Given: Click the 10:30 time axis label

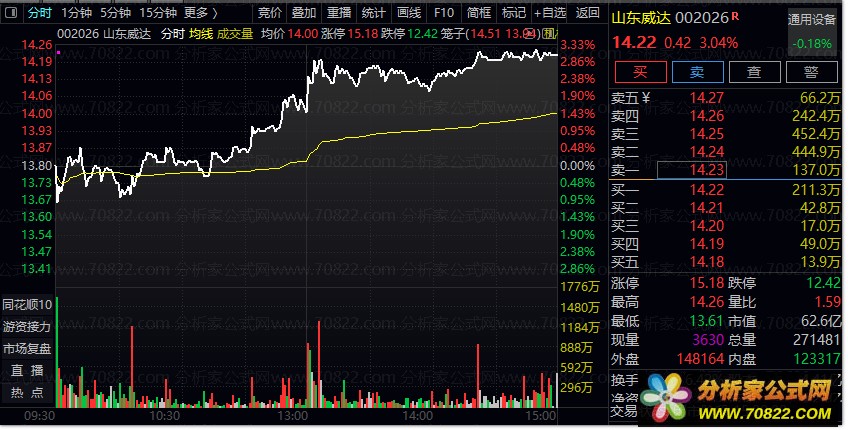Looking at the screenshot, I should coord(164,416).
